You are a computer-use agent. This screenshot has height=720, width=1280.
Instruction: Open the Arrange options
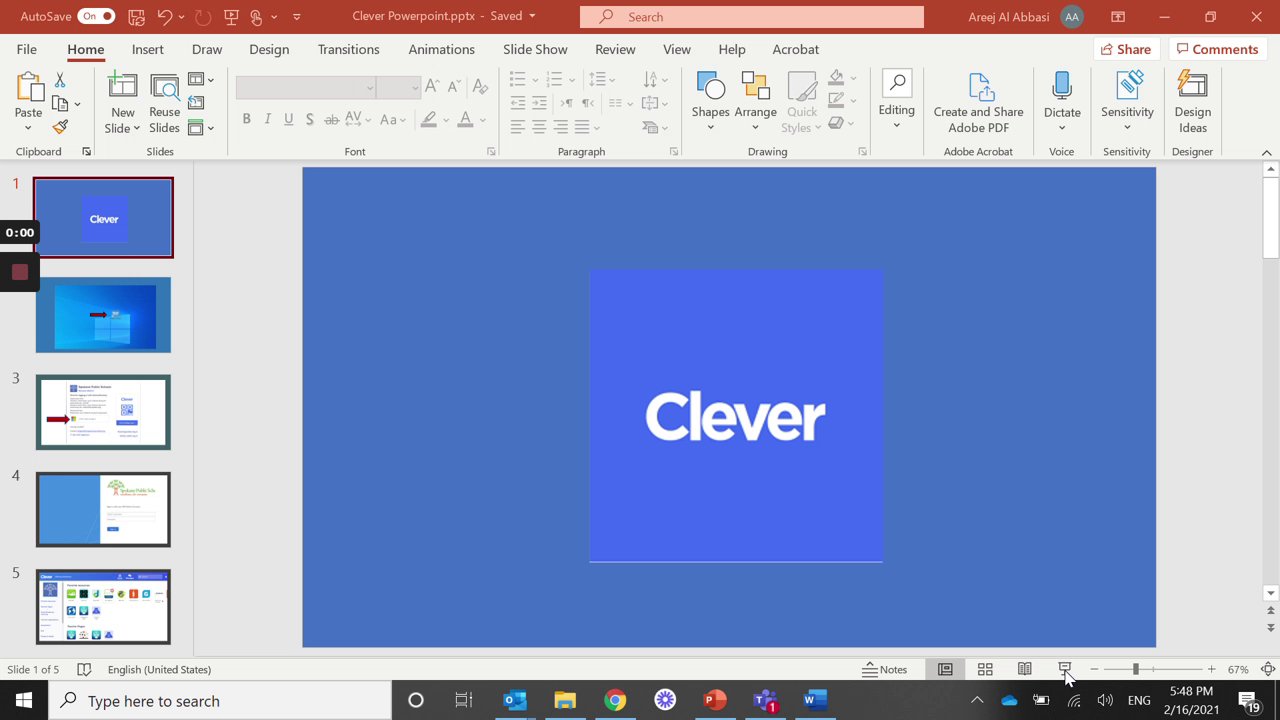pos(755,102)
